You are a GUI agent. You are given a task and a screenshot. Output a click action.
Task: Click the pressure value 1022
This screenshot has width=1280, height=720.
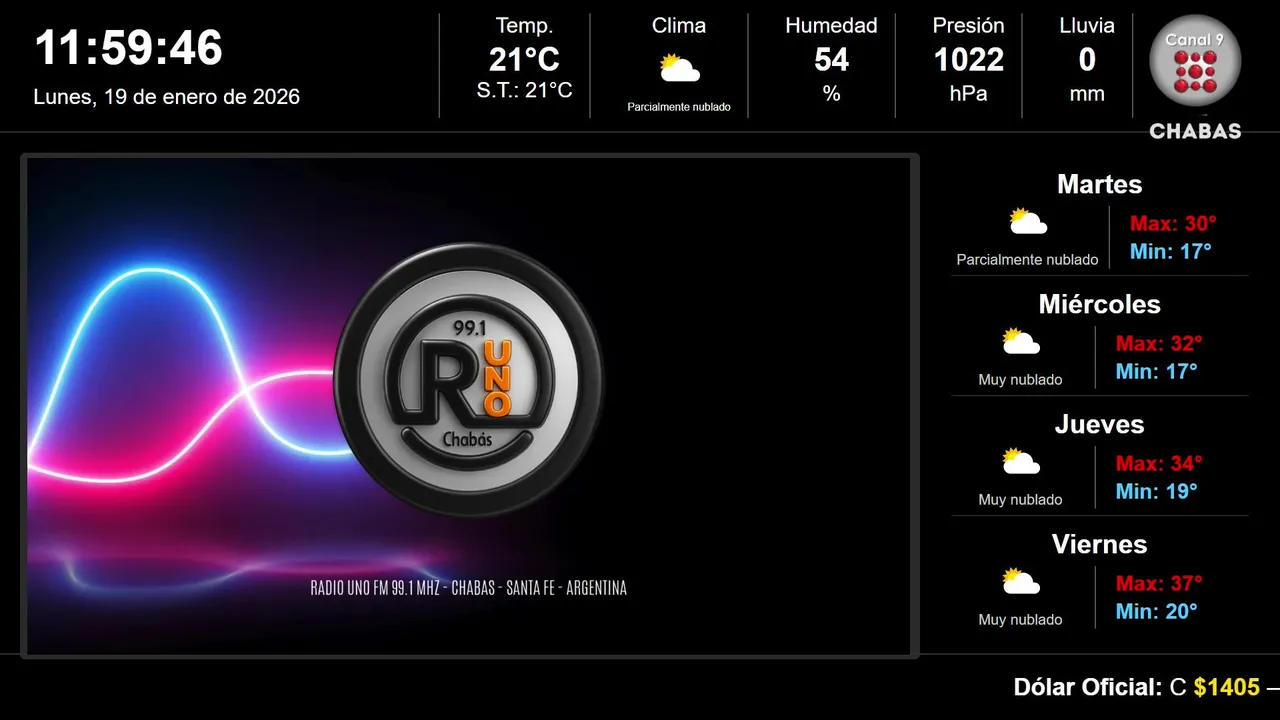[968, 60]
